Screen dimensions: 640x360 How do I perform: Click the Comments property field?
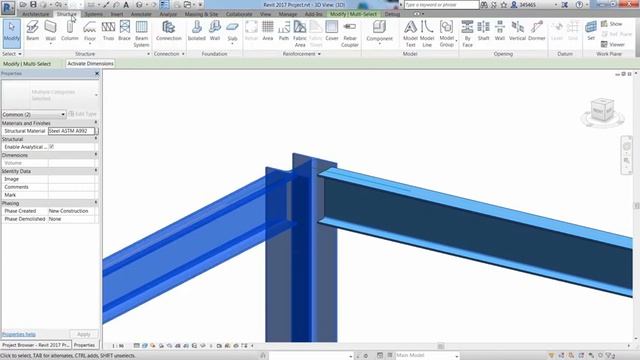click(x=72, y=187)
